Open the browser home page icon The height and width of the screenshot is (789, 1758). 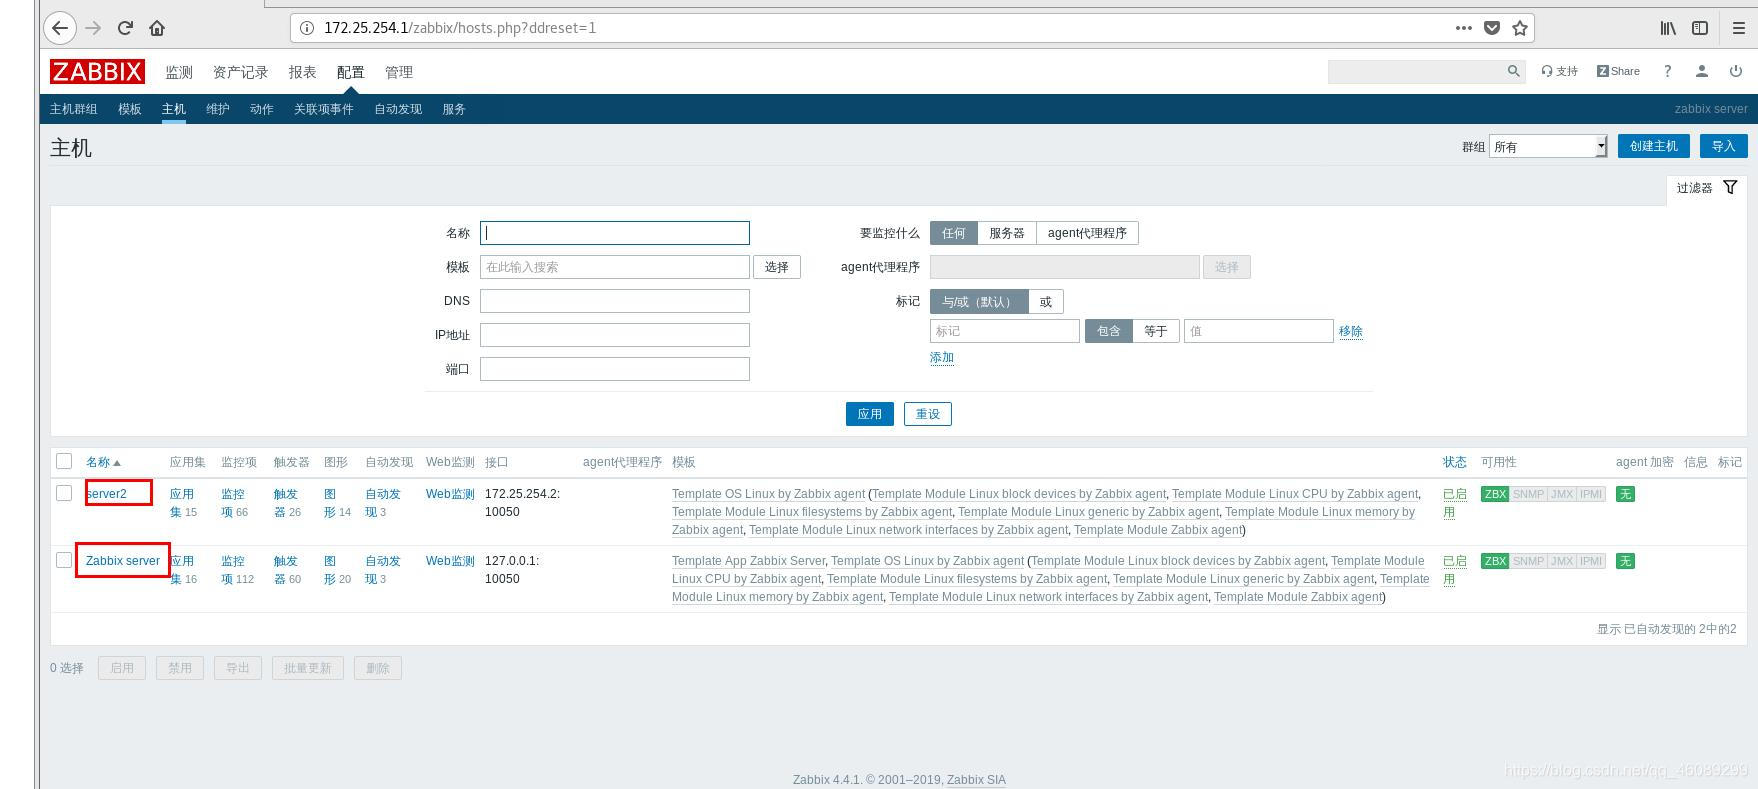(157, 28)
